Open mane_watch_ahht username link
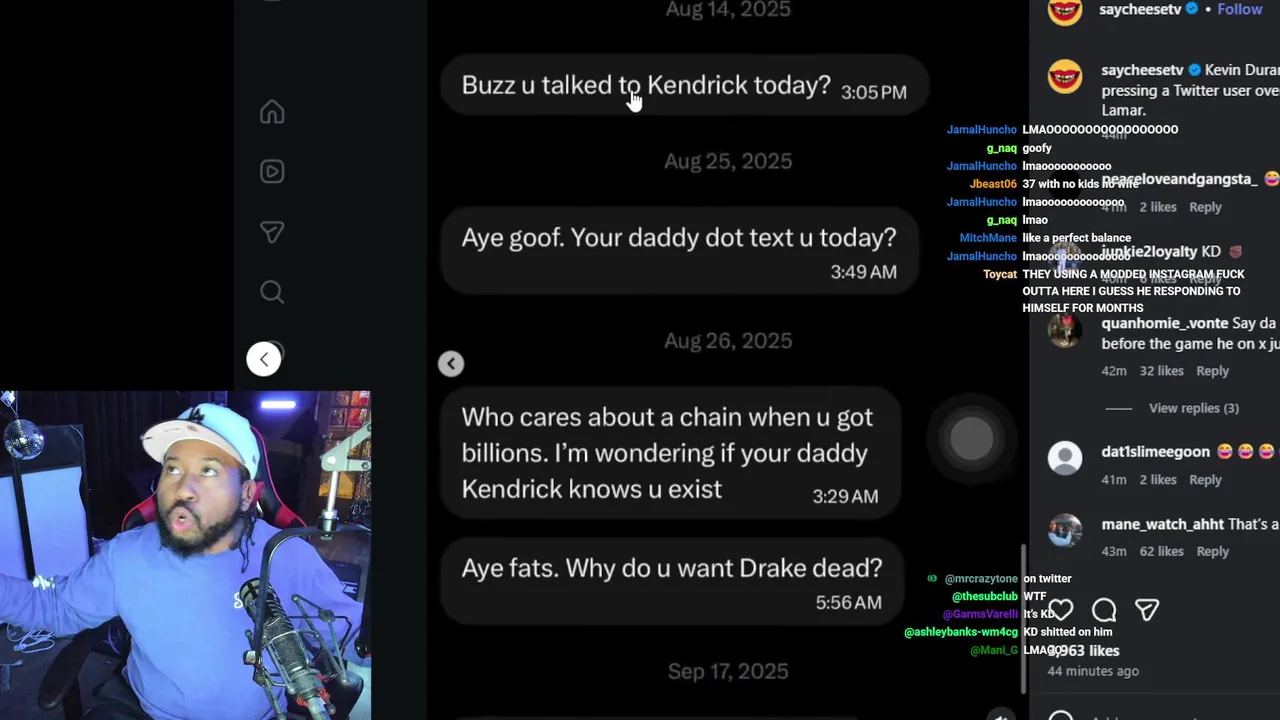Image resolution: width=1280 pixels, height=720 pixels. [1162, 525]
